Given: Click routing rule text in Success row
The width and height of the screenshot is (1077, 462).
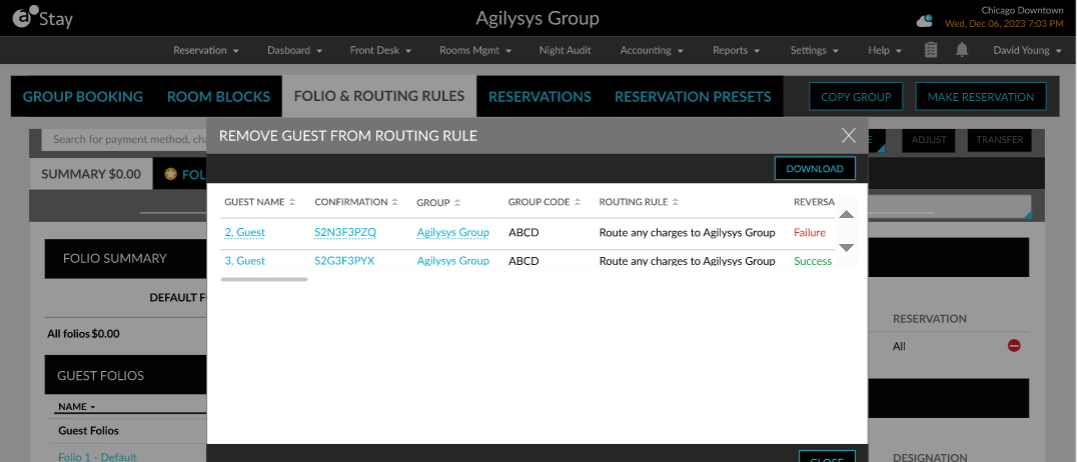Looking at the screenshot, I should (687, 261).
